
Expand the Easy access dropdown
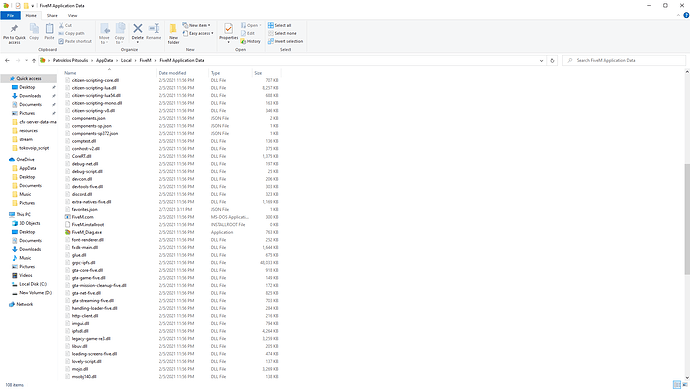click(198, 33)
